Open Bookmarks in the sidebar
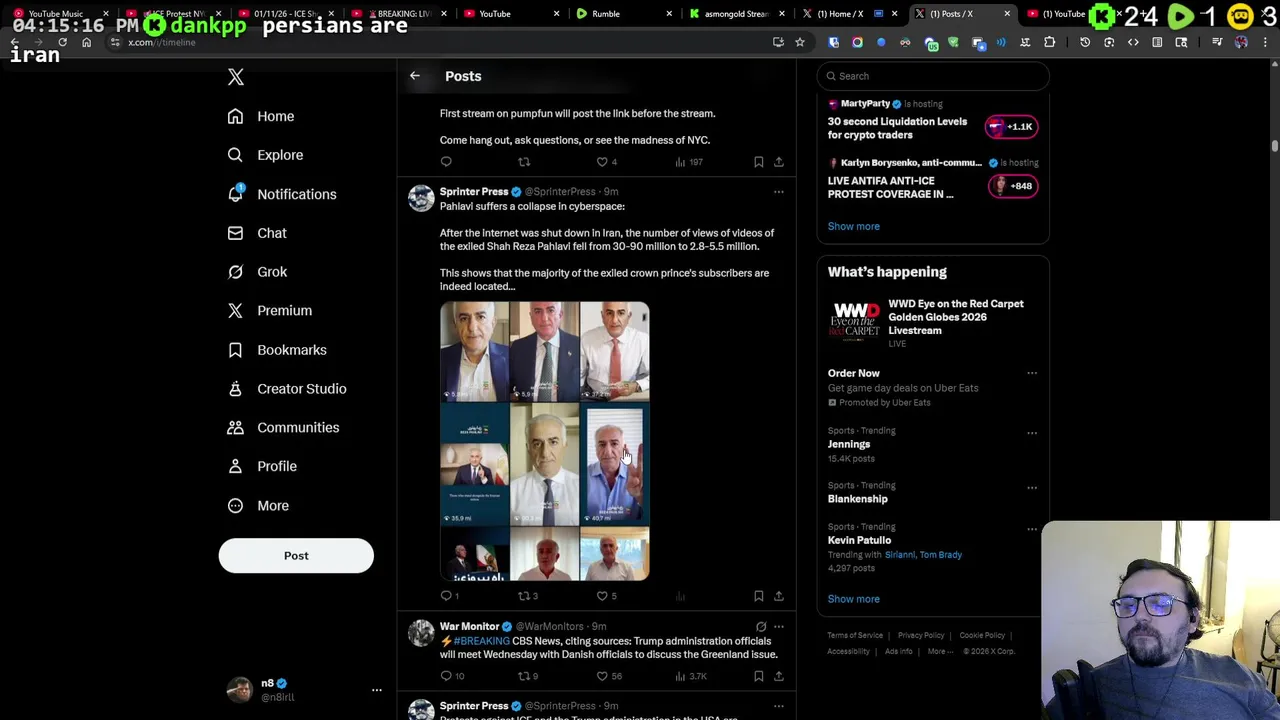This screenshot has width=1280, height=720. coord(277,350)
